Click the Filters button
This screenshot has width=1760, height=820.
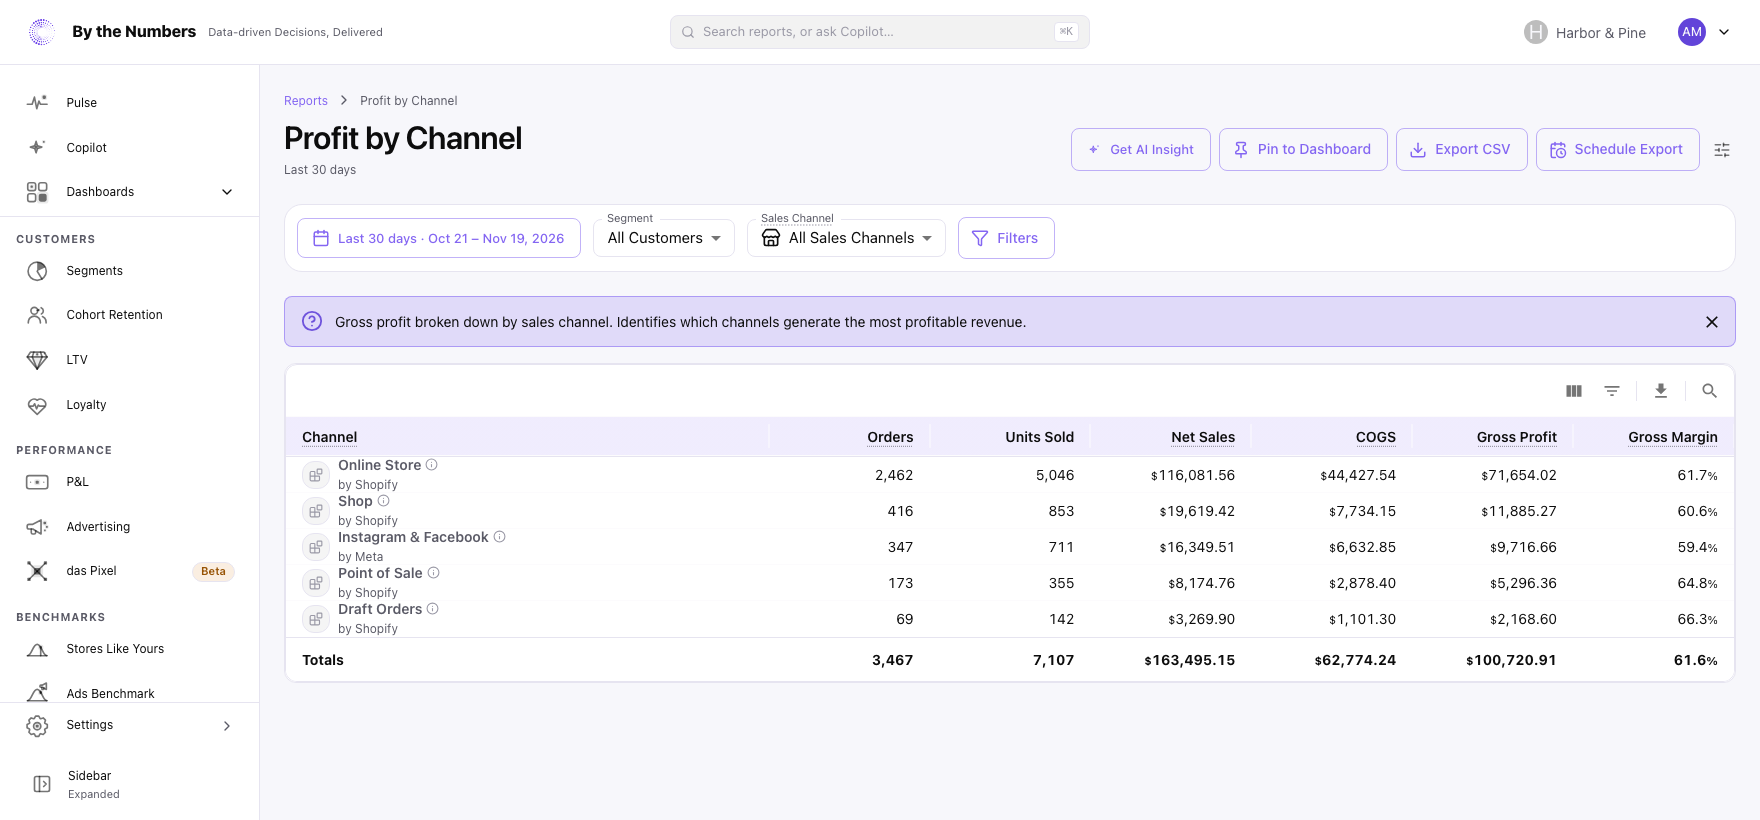pos(1006,238)
